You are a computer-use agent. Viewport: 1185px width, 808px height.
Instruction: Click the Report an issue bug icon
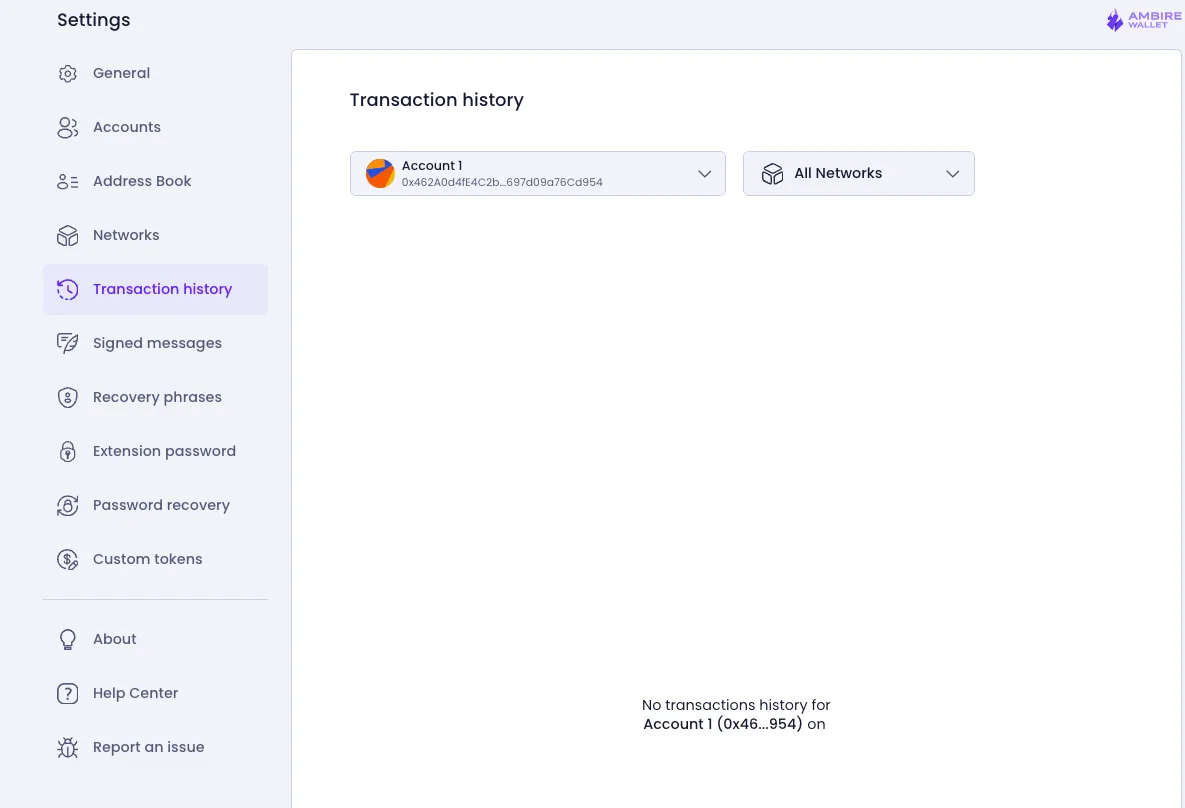[67, 747]
